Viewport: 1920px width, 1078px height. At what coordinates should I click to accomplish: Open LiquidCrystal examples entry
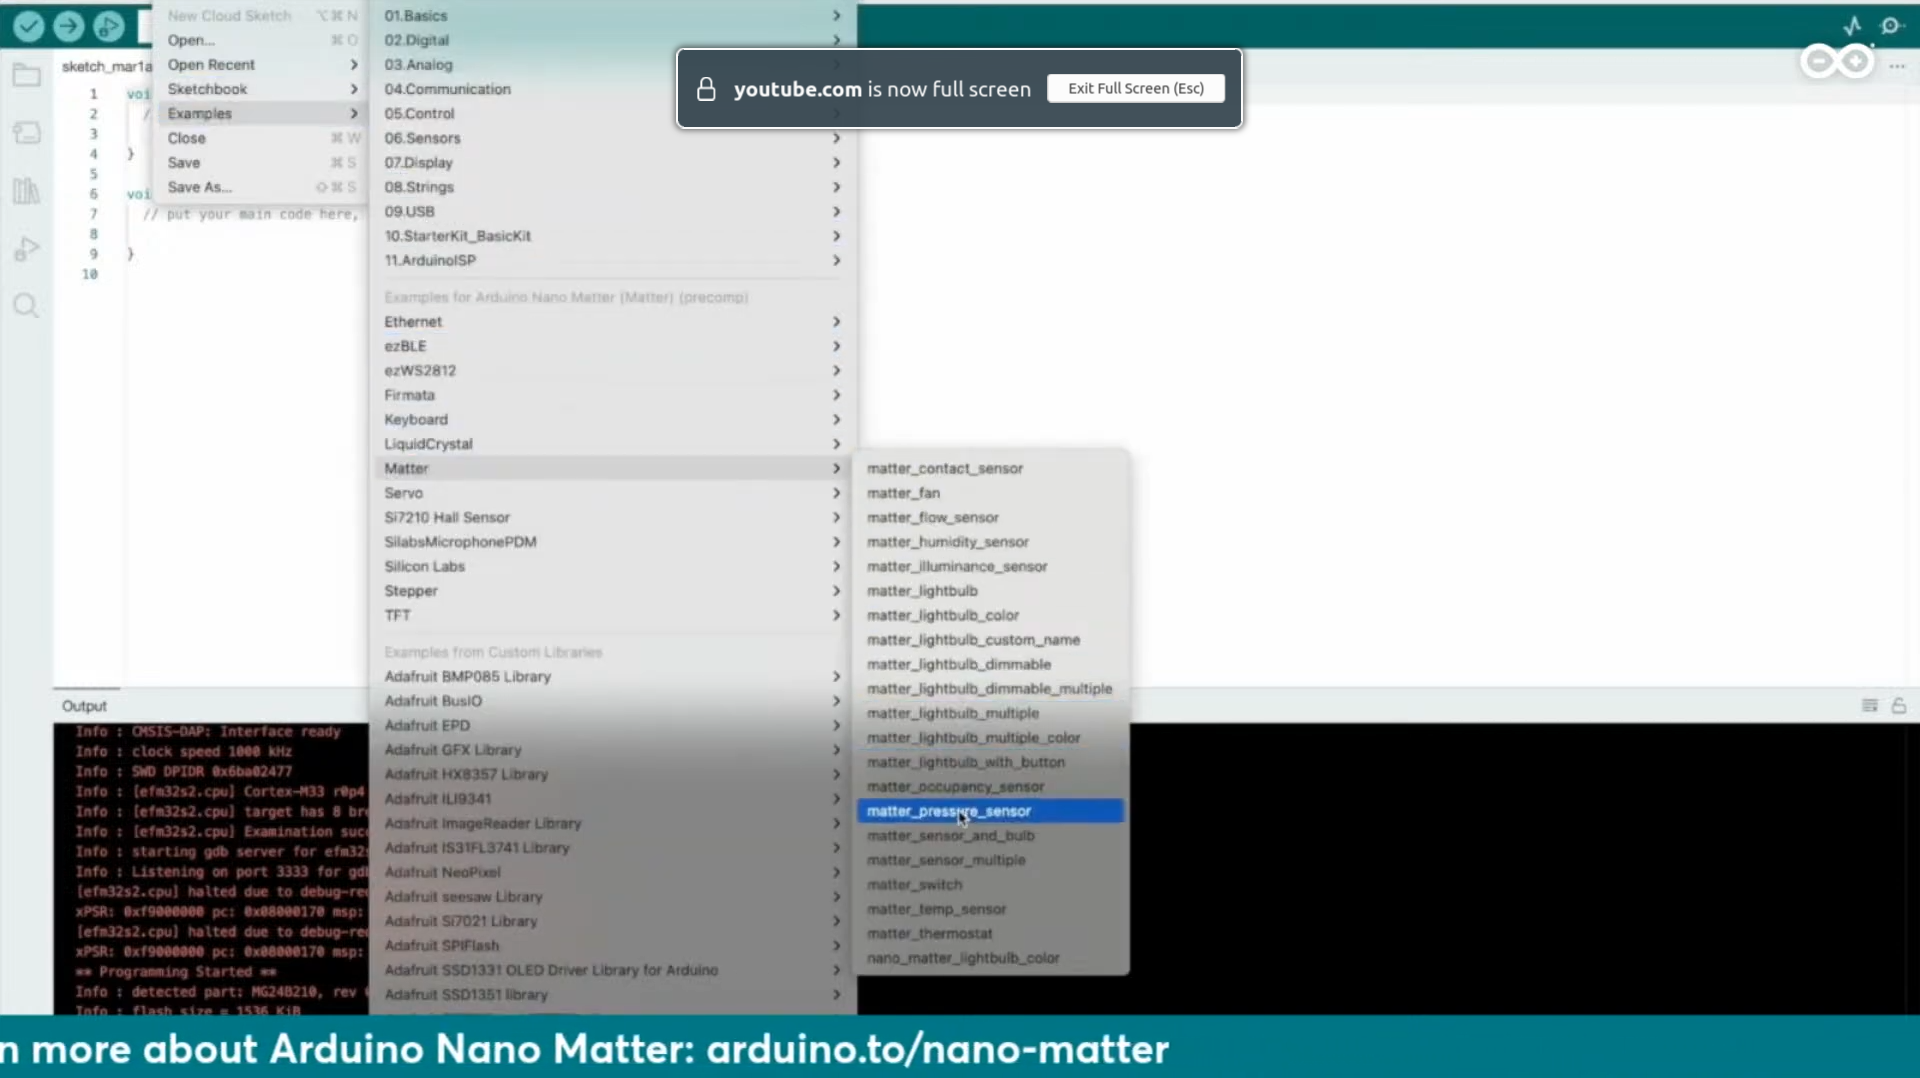coord(612,444)
